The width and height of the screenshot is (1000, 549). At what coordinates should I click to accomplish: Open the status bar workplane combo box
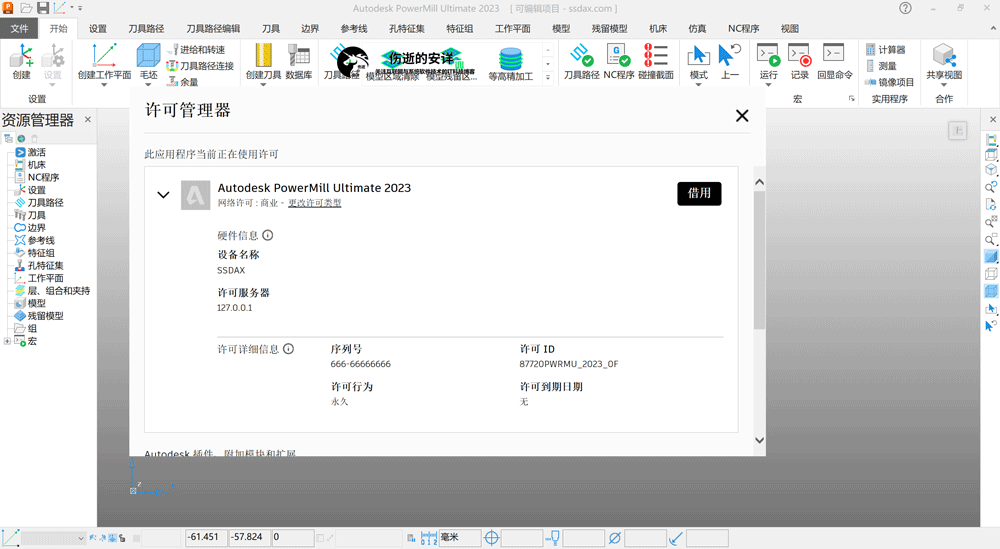click(54, 538)
